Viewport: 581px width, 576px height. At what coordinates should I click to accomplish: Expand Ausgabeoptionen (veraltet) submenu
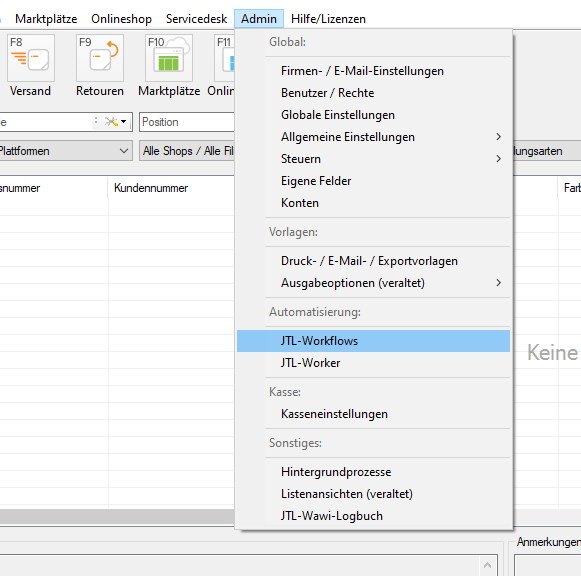(374, 283)
